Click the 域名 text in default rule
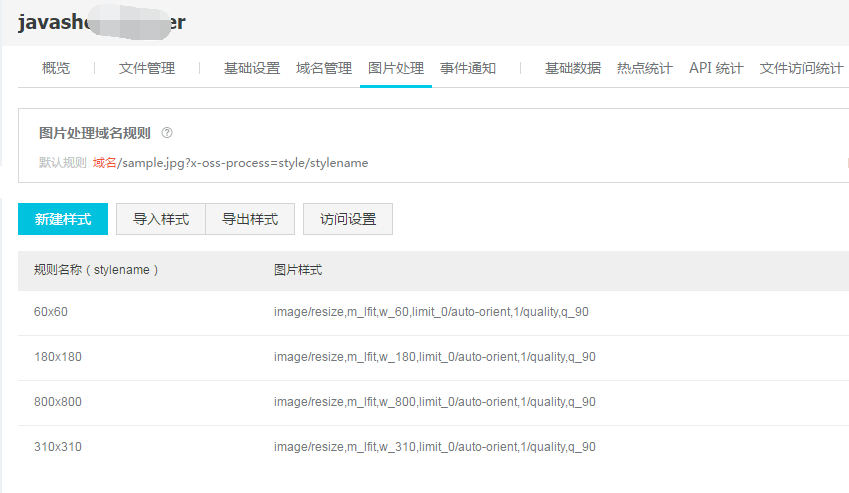849x493 pixels. (x=105, y=163)
